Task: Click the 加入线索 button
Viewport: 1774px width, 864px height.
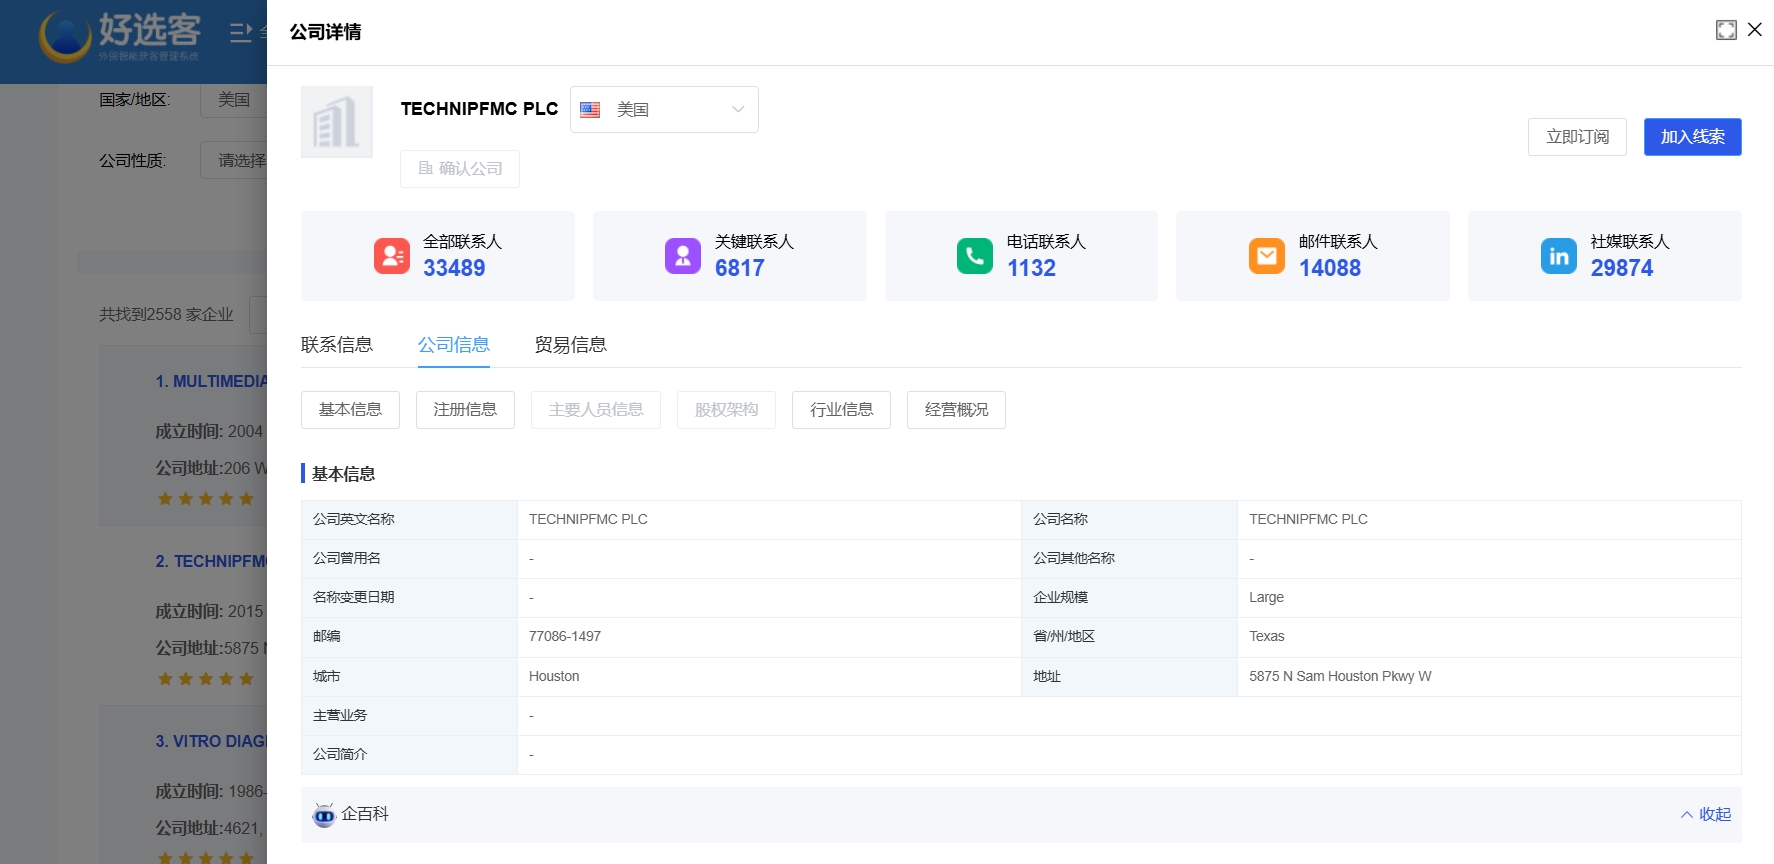Action: pyautogui.click(x=1692, y=137)
